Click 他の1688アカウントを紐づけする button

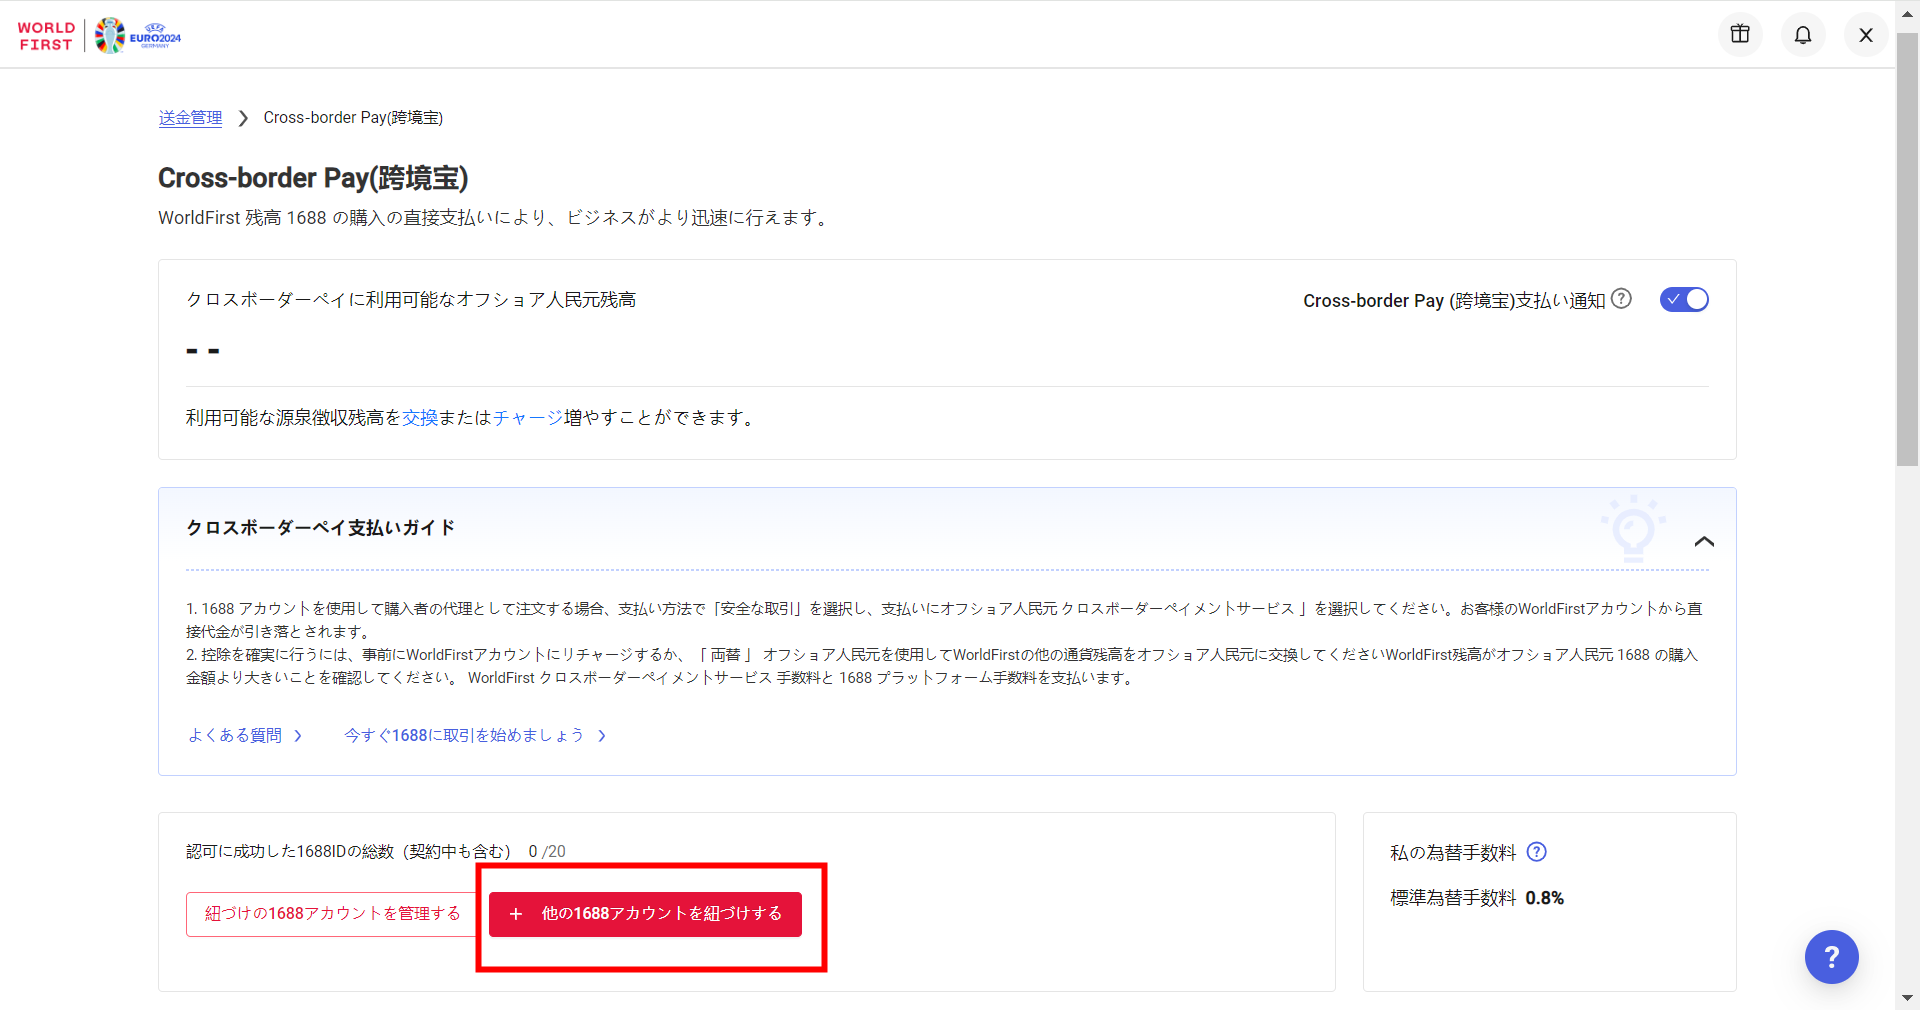[645, 914]
